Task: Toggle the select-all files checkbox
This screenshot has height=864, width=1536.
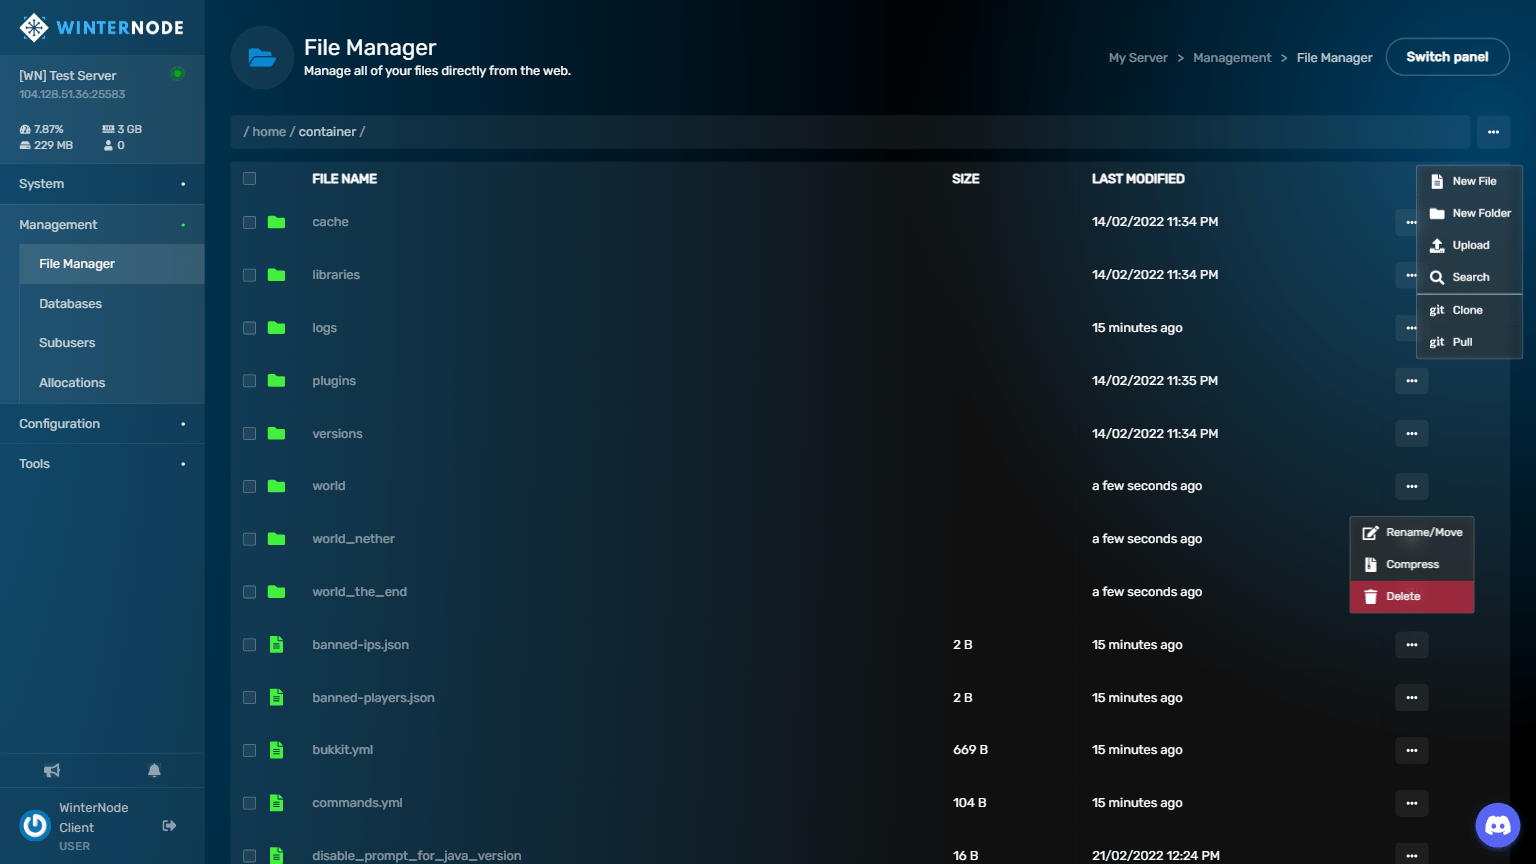Action: 250,179
